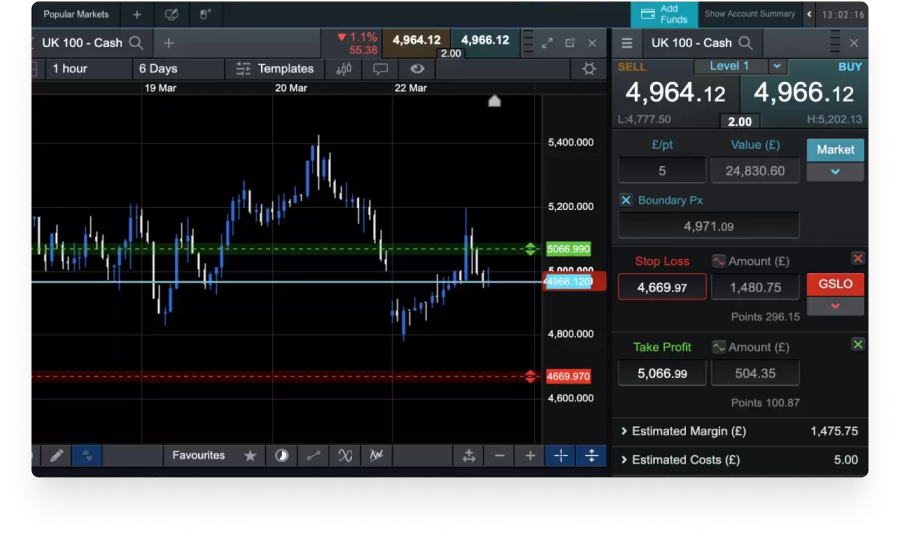The height and width of the screenshot is (539, 900).
Task: Open order ticket hamburger menu
Action: (x=627, y=43)
